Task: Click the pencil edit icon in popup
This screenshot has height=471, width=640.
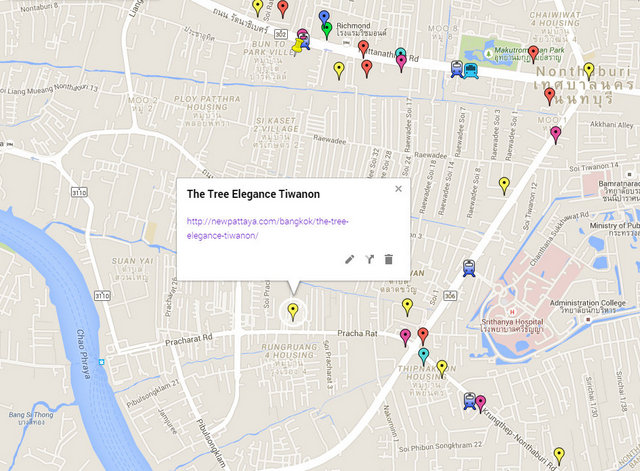Action: (349, 260)
